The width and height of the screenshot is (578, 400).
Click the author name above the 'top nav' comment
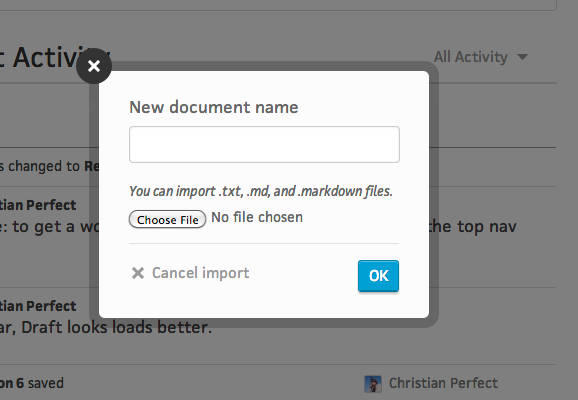(x=38, y=205)
